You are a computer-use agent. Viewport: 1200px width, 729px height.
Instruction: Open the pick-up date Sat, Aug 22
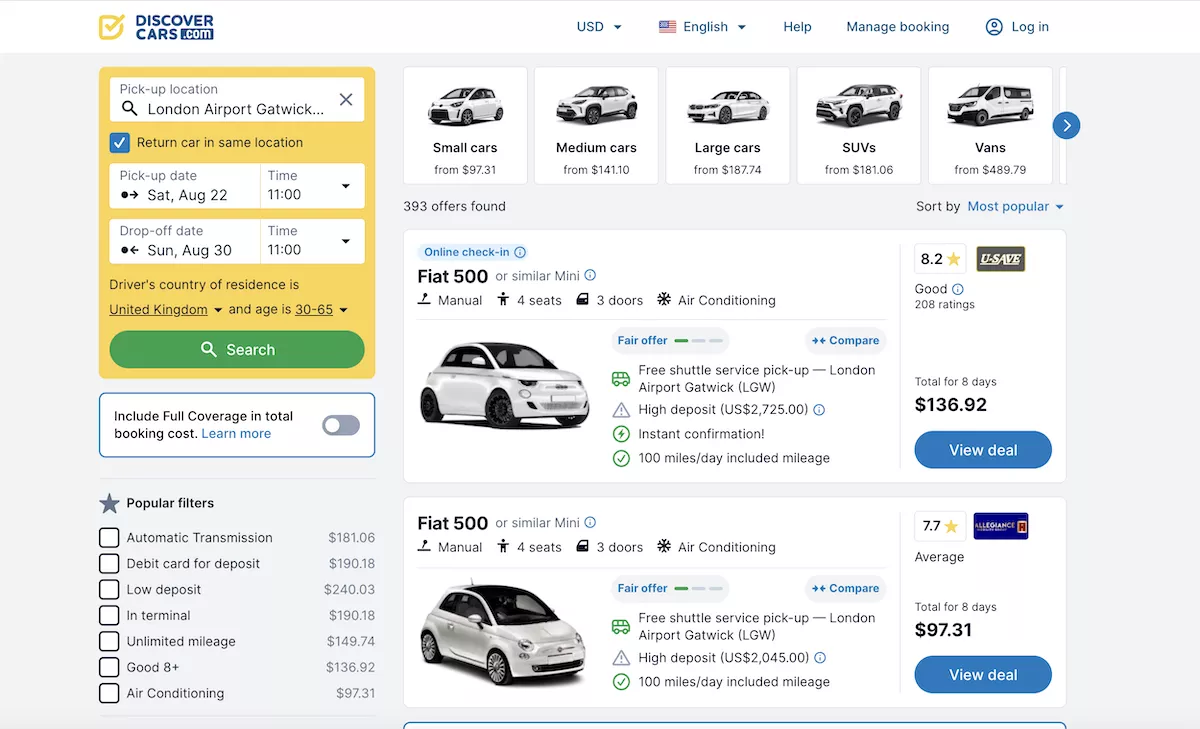(x=185, y=186)
